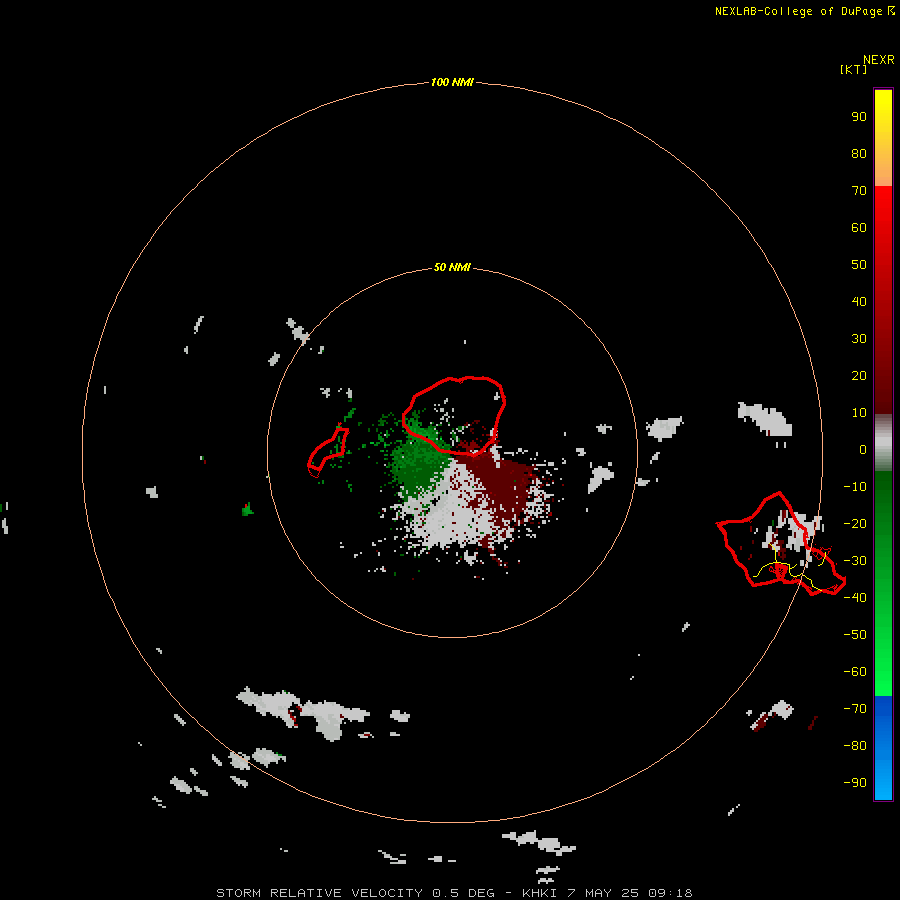The height and width of the screenshot is (900, 900).
Task: Select the -50 value on the velocity scale
Action: pos(855,635)
